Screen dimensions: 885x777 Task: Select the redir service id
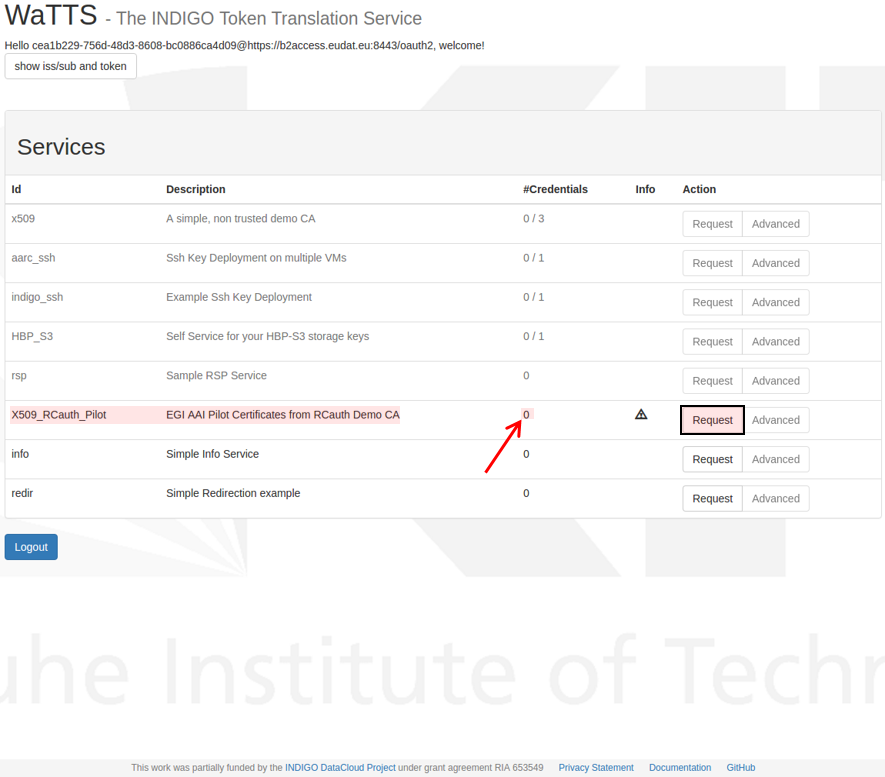click(x=22, y=493)
